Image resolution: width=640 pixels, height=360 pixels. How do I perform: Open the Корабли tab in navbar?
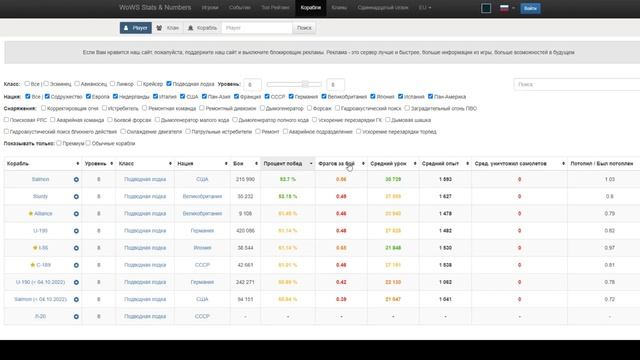coord(311,8)
